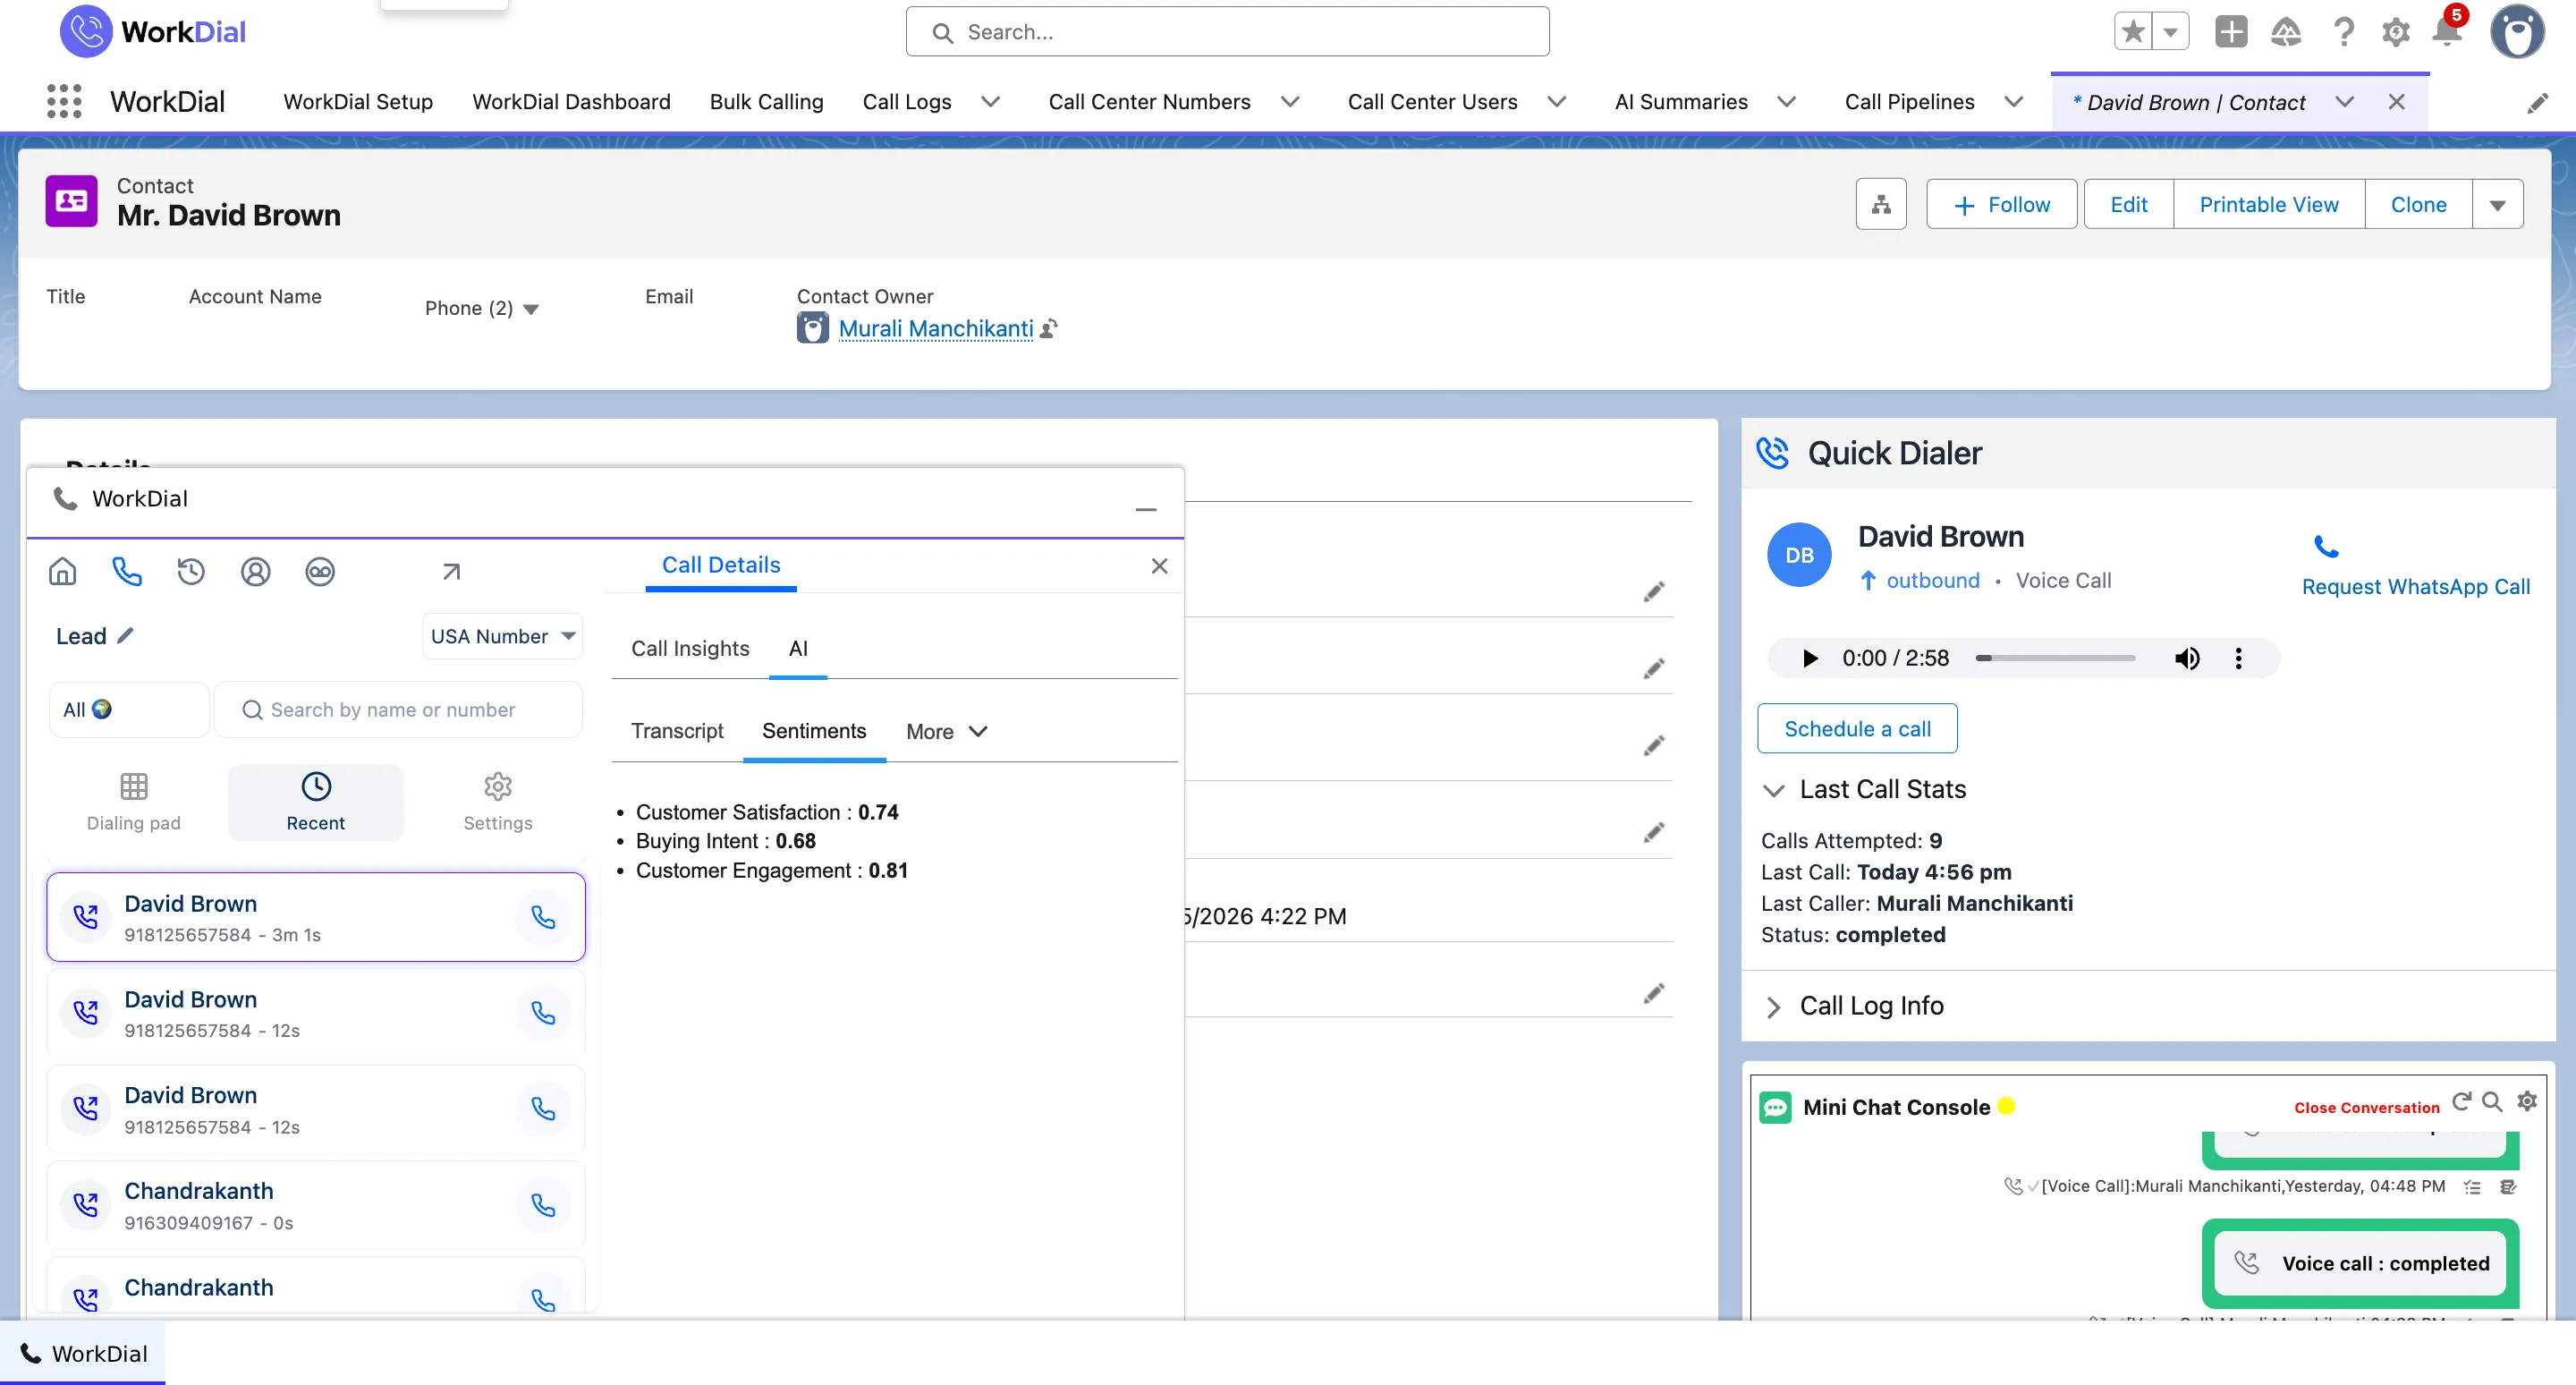Focus the global Search box

point(1227,32)
